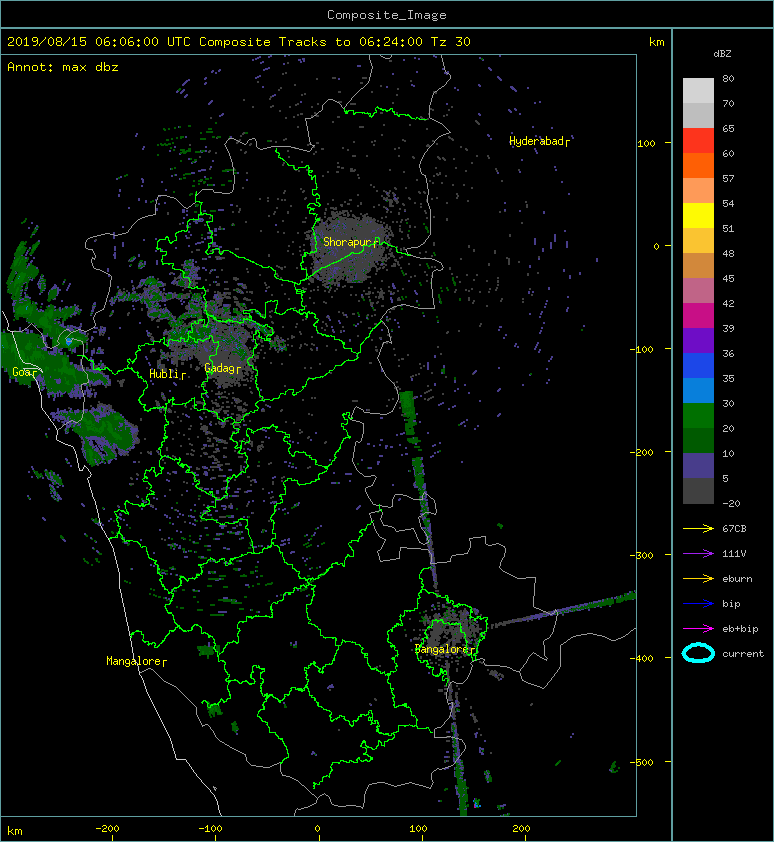Screen dimensions: 774x842
Task: Click the 'Annot: max dbz' annotation text
Action: pos(63,67)
